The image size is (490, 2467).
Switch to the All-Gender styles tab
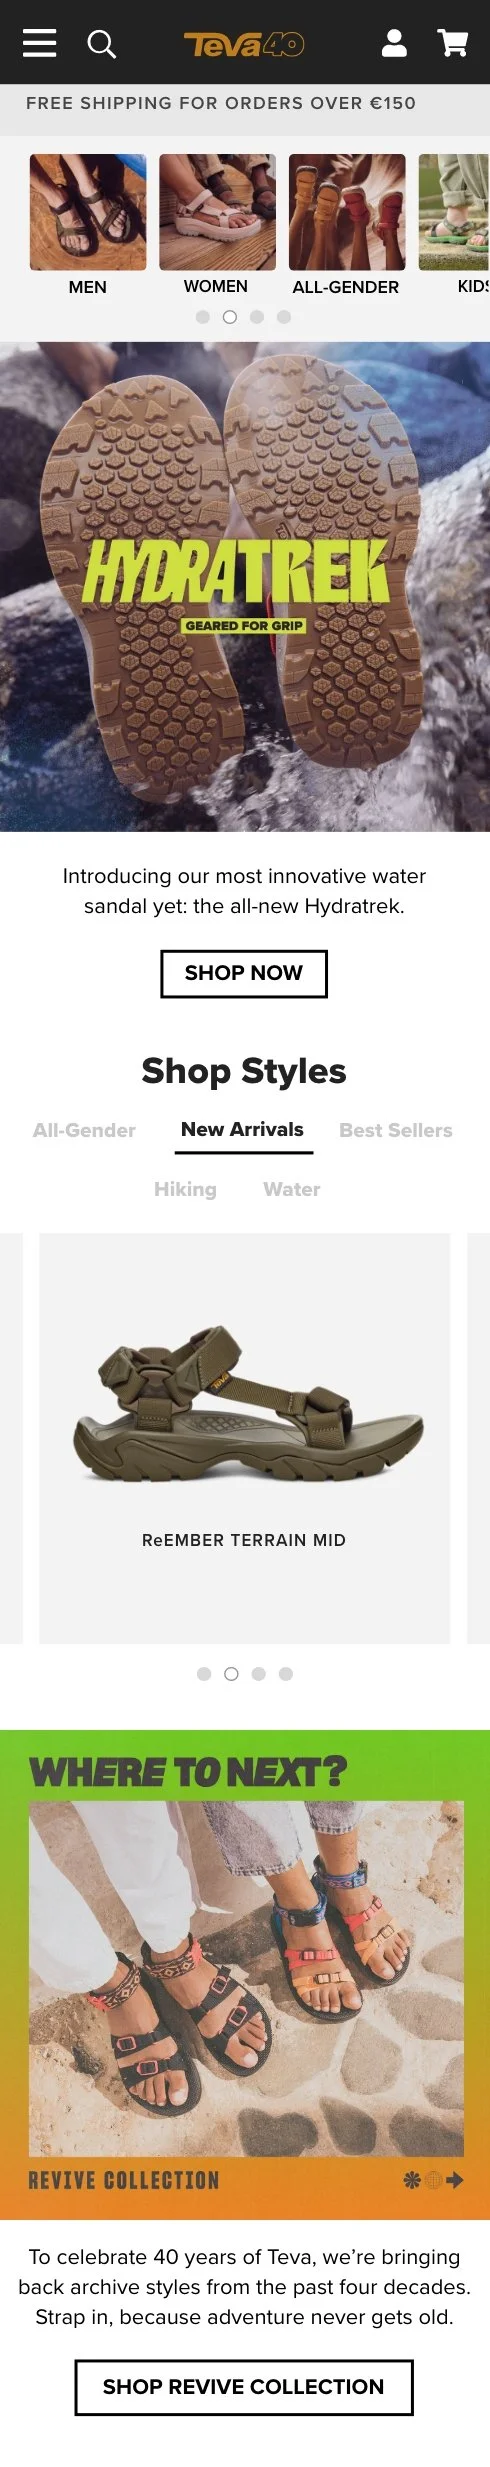tap(84, 1130)
